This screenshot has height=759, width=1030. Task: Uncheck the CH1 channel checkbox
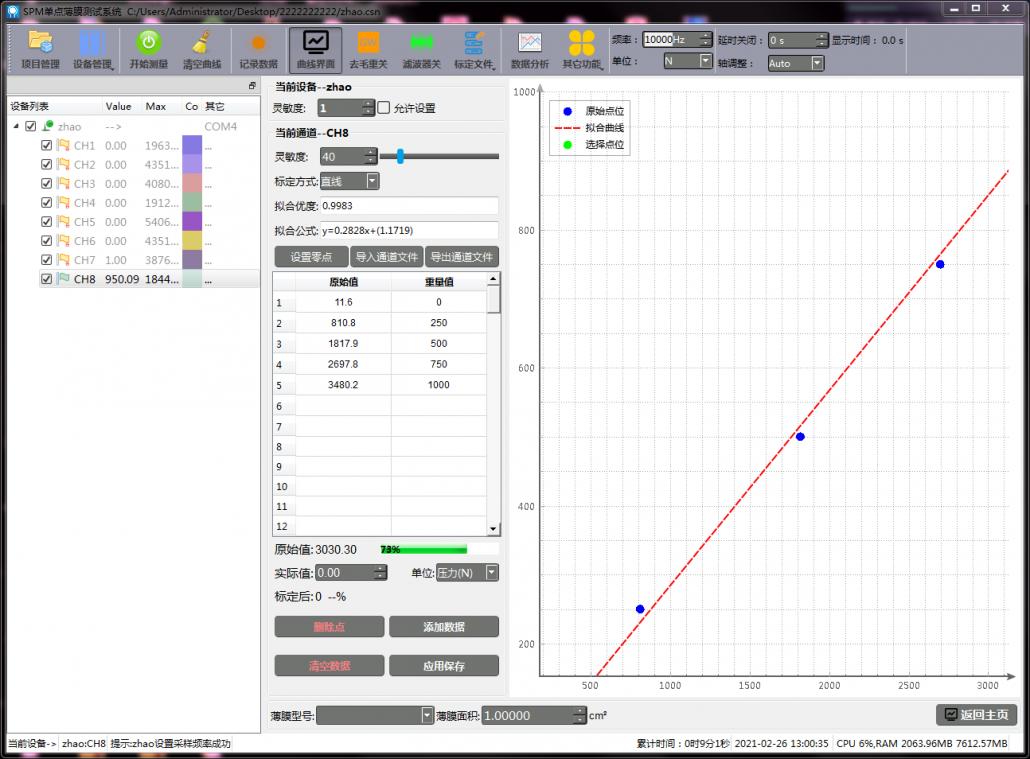46,145
